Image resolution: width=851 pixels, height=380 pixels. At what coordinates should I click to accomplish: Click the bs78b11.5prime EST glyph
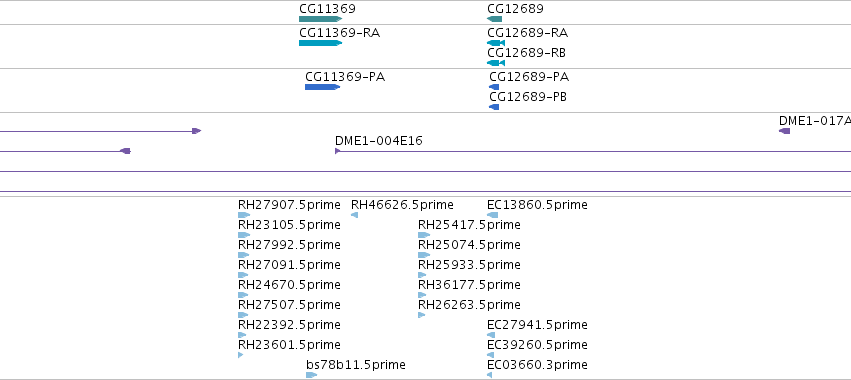(312, 375)
